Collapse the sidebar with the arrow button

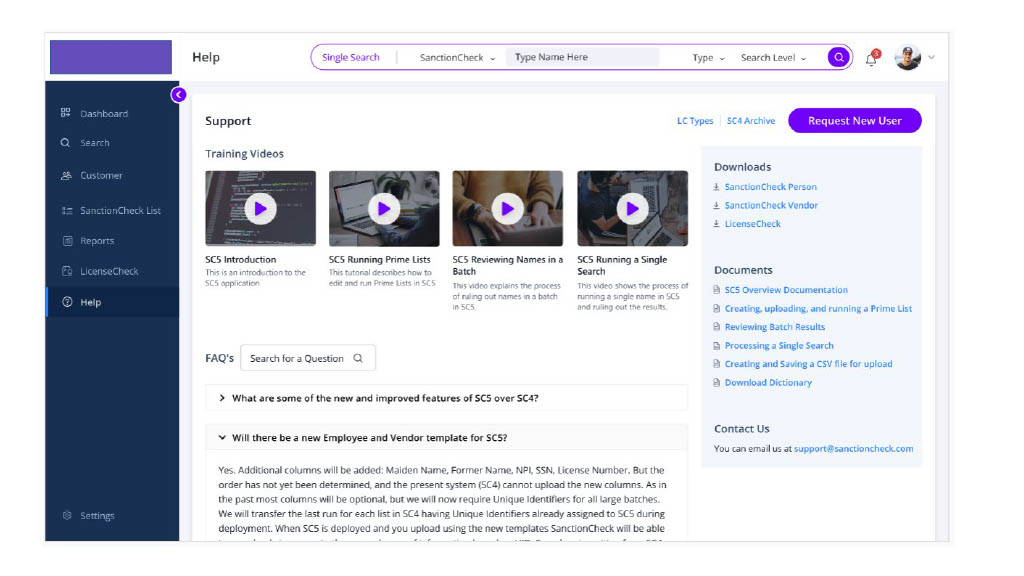[x=178, y=95]
